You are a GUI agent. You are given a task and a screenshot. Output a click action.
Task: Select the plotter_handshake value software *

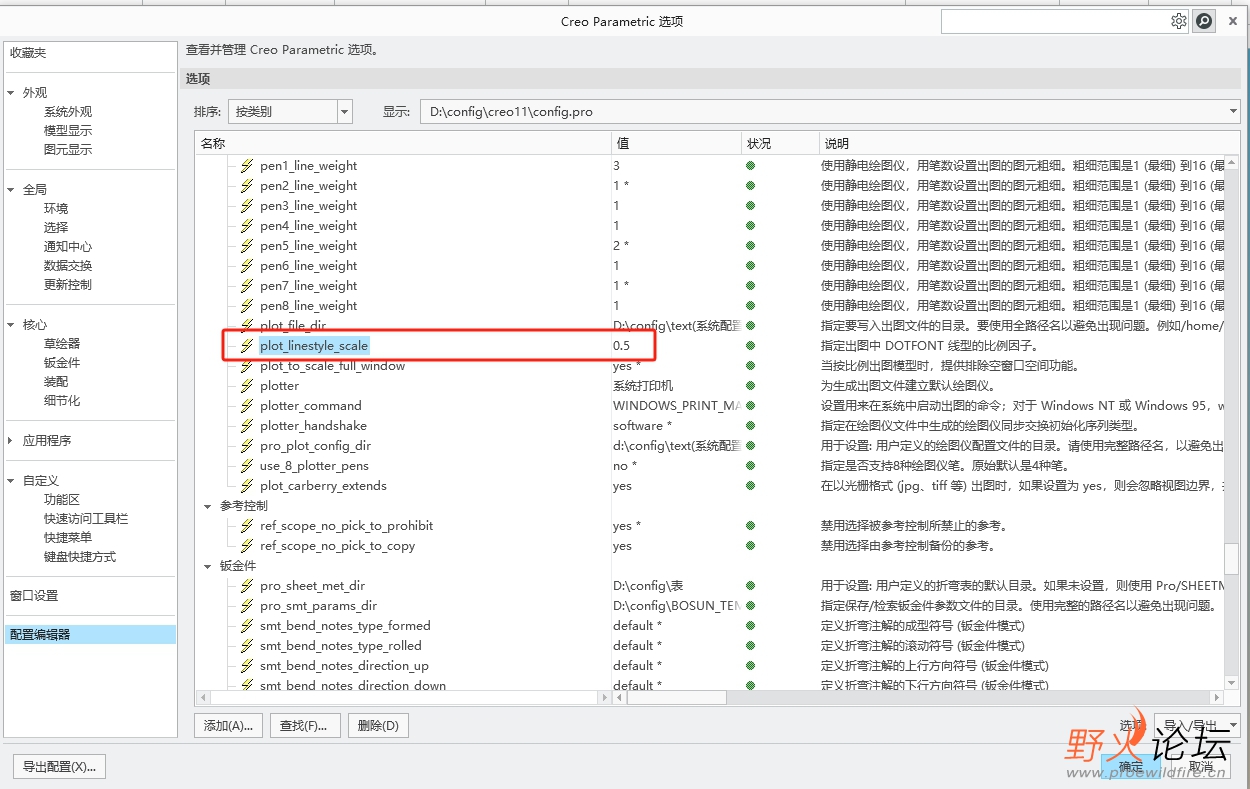click(x=640, y=426)
